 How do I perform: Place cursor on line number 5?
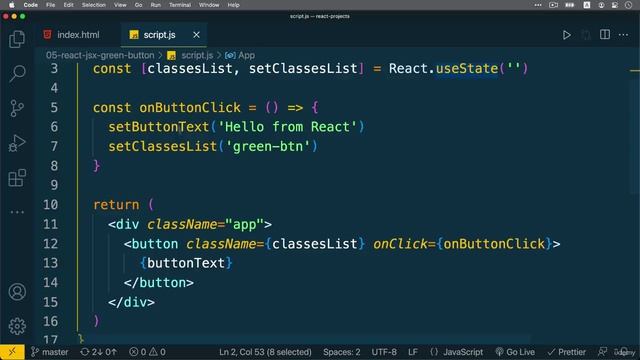click(54, 108)
